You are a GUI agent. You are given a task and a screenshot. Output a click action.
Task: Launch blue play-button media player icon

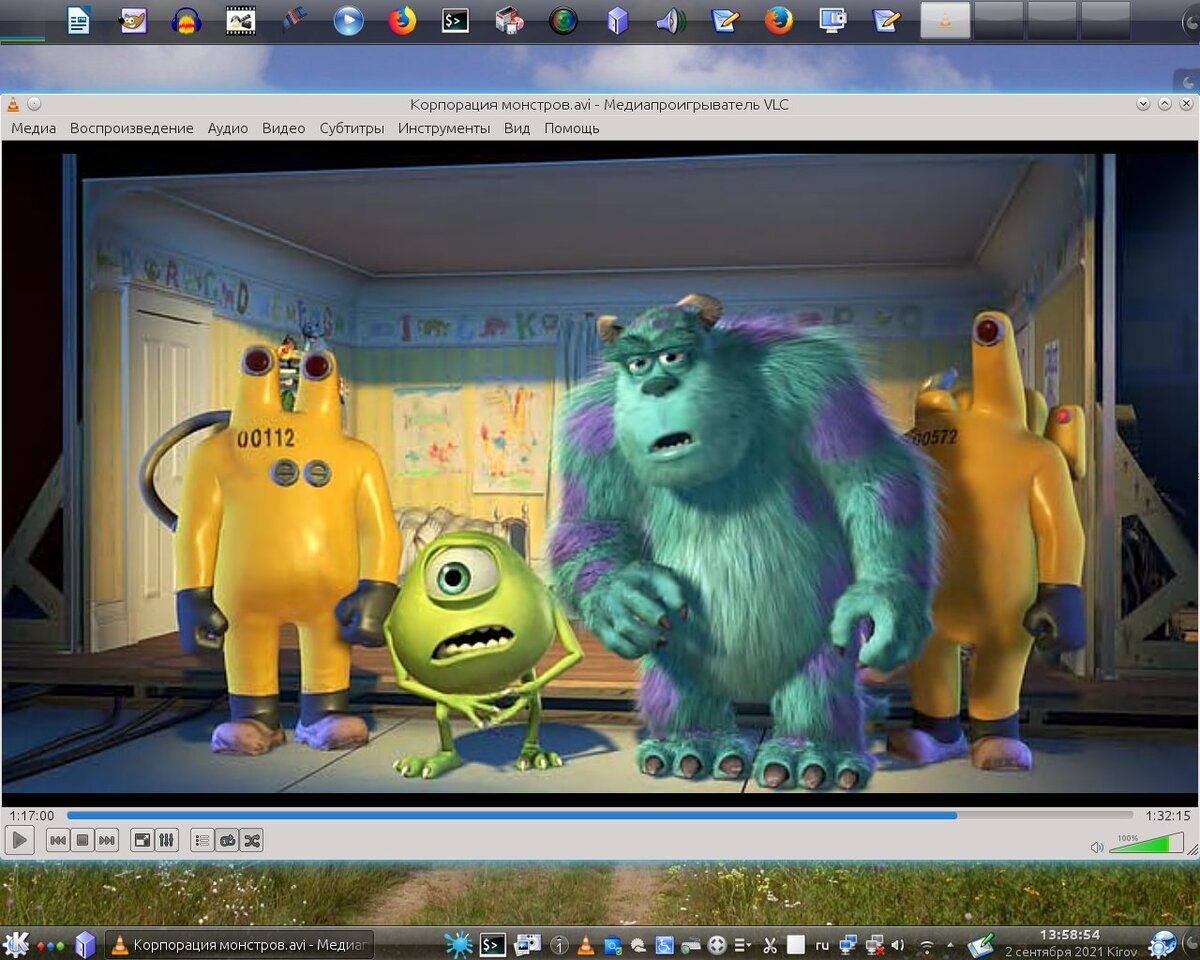click(348, 20)
